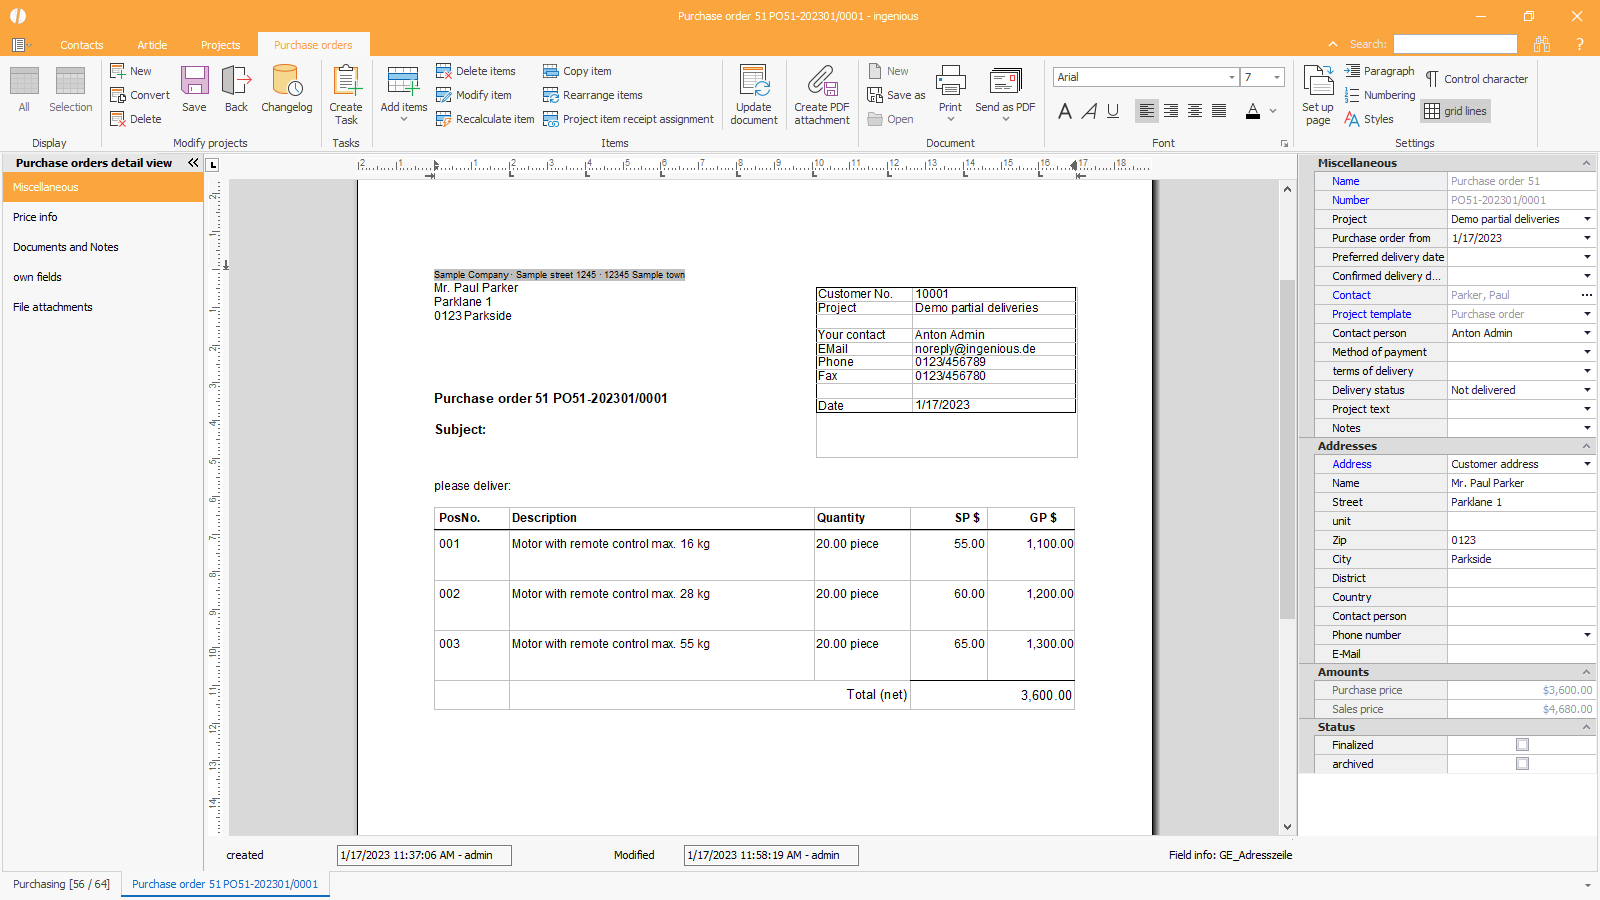Open Documents and Notes in sidebar
This screenshot has width=1600, height=900.
pyautogui.click(x=66, y=247)
